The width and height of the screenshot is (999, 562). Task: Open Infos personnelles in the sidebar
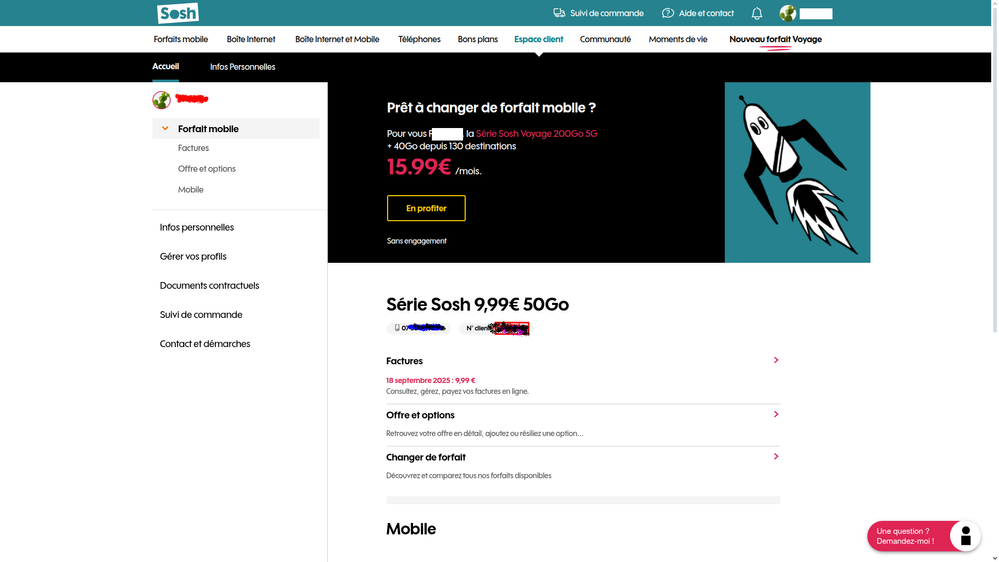(x=197, y=227)
